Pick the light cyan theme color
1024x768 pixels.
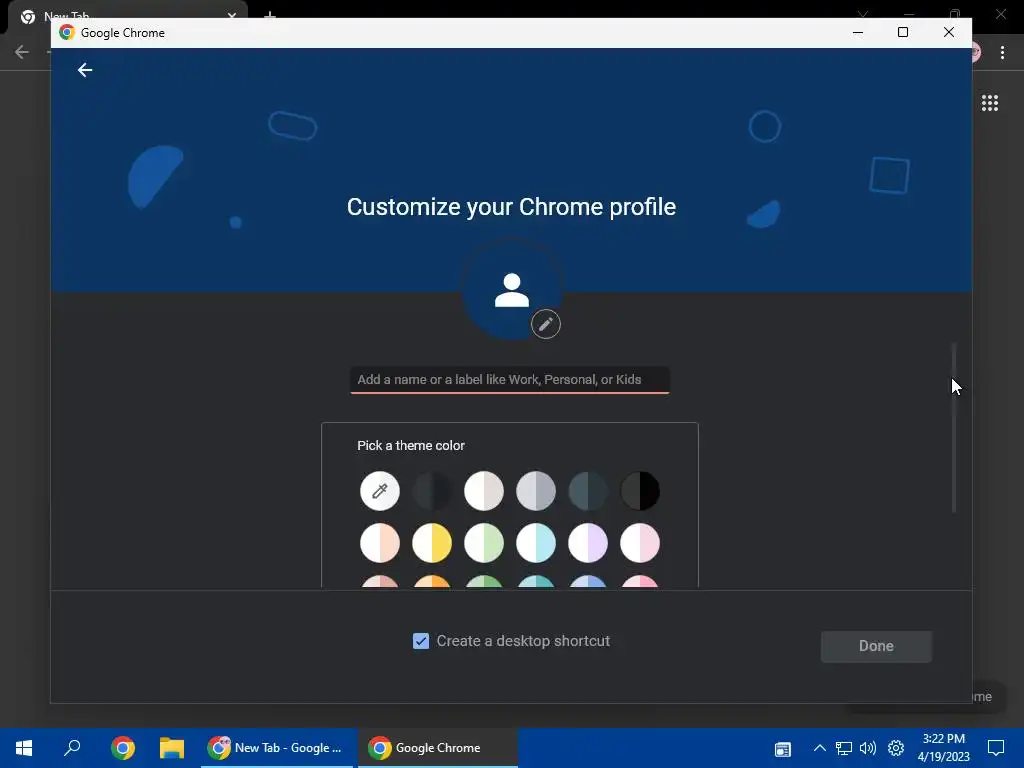pos(536,543)
